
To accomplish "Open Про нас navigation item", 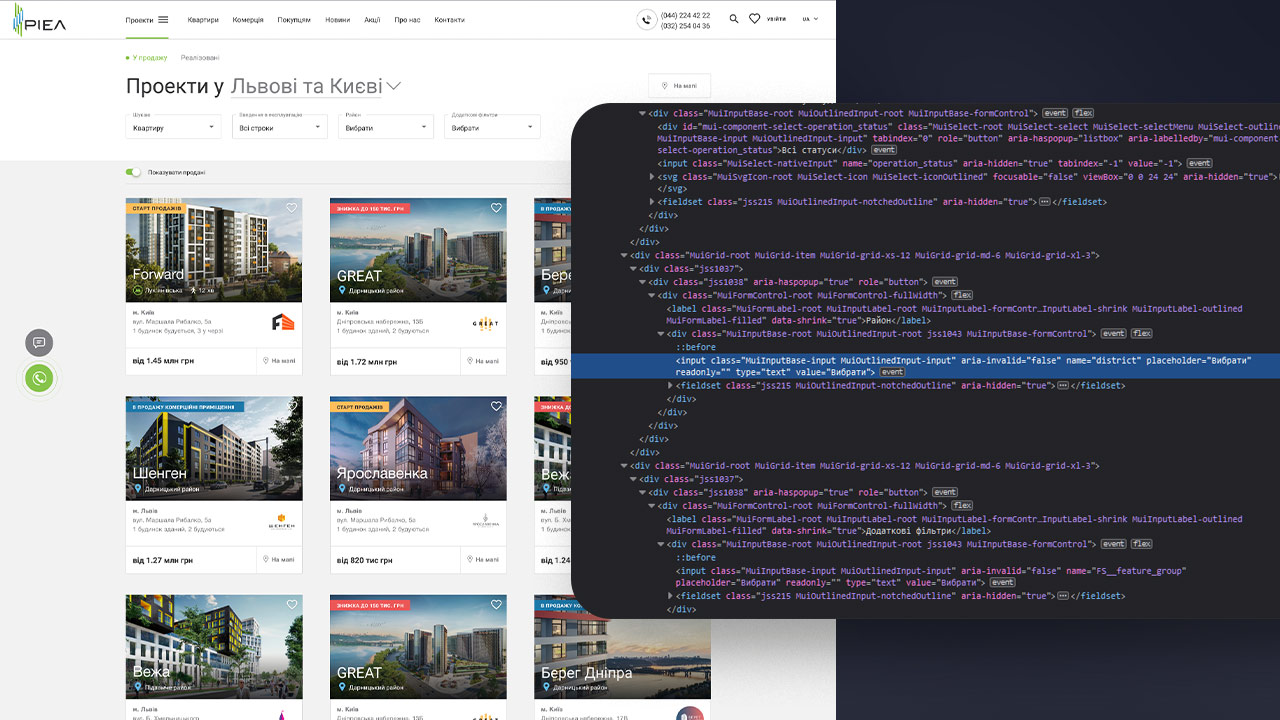I will click(x=407, y=20).
